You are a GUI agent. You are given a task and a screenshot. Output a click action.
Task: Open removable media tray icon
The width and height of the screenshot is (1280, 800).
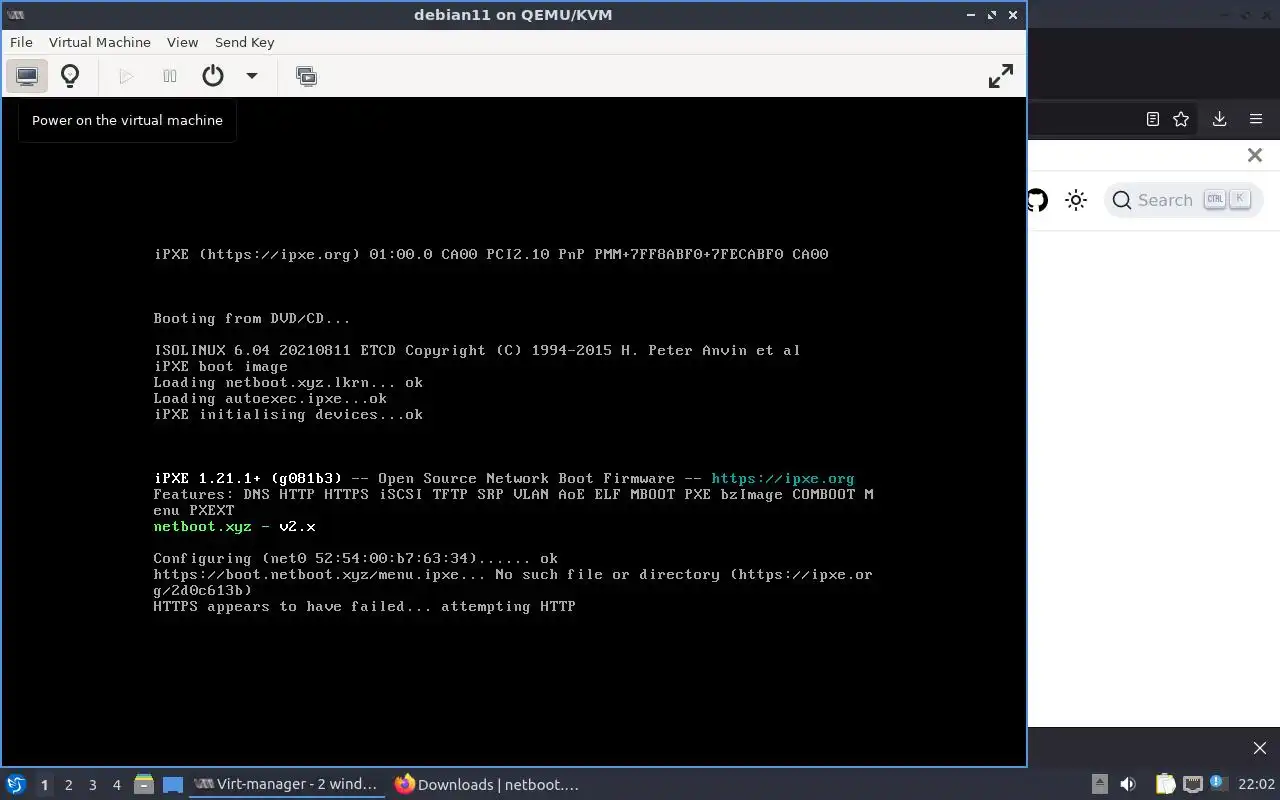pos(1099,784)
